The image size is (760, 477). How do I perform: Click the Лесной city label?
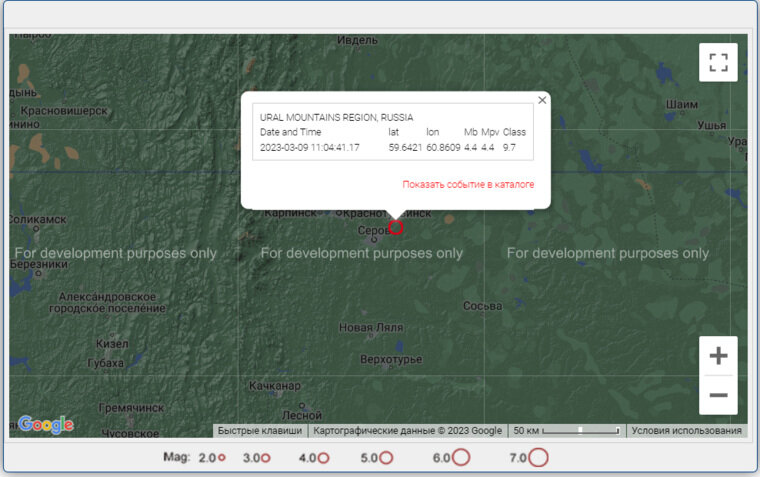pyautogui.click(x=301, y=415)
